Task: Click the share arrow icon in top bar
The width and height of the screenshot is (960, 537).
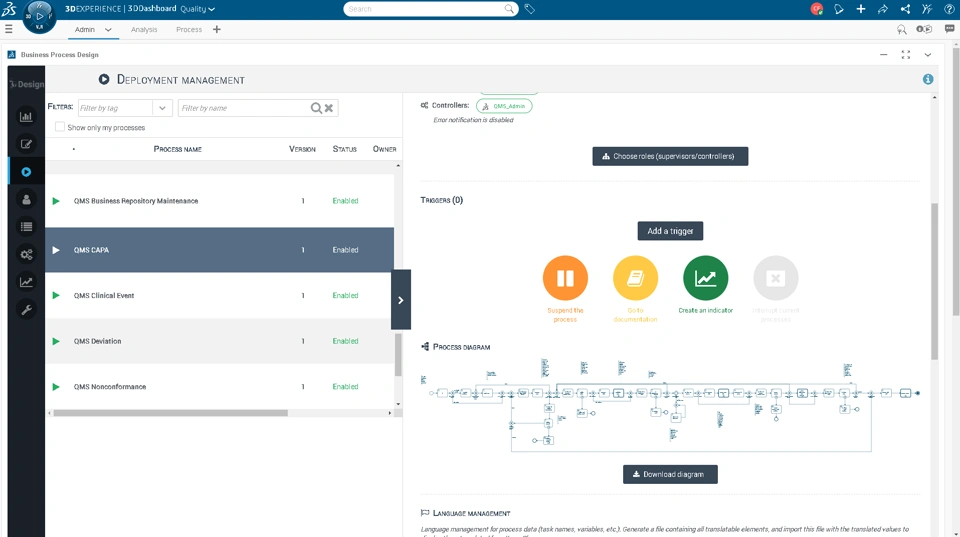Action: point(883,9)
